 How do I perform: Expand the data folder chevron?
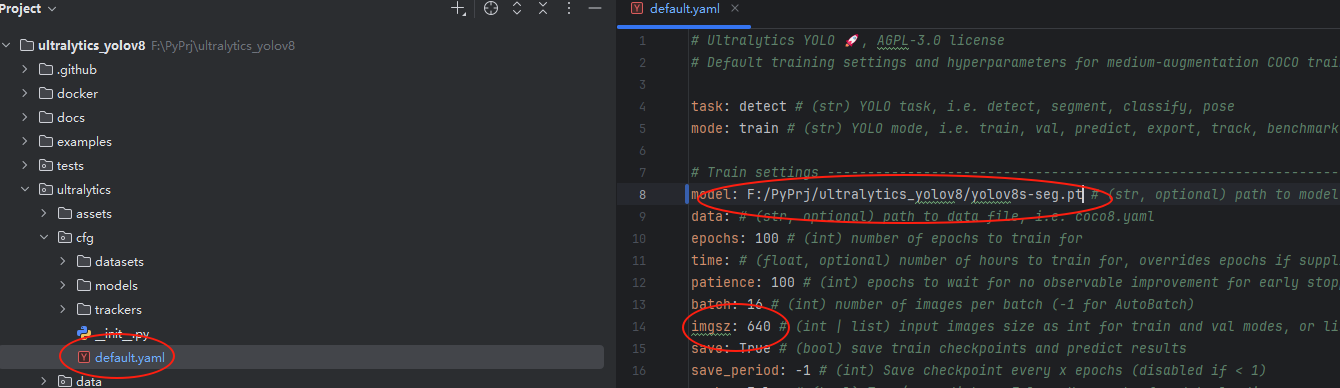pos(45,382)
